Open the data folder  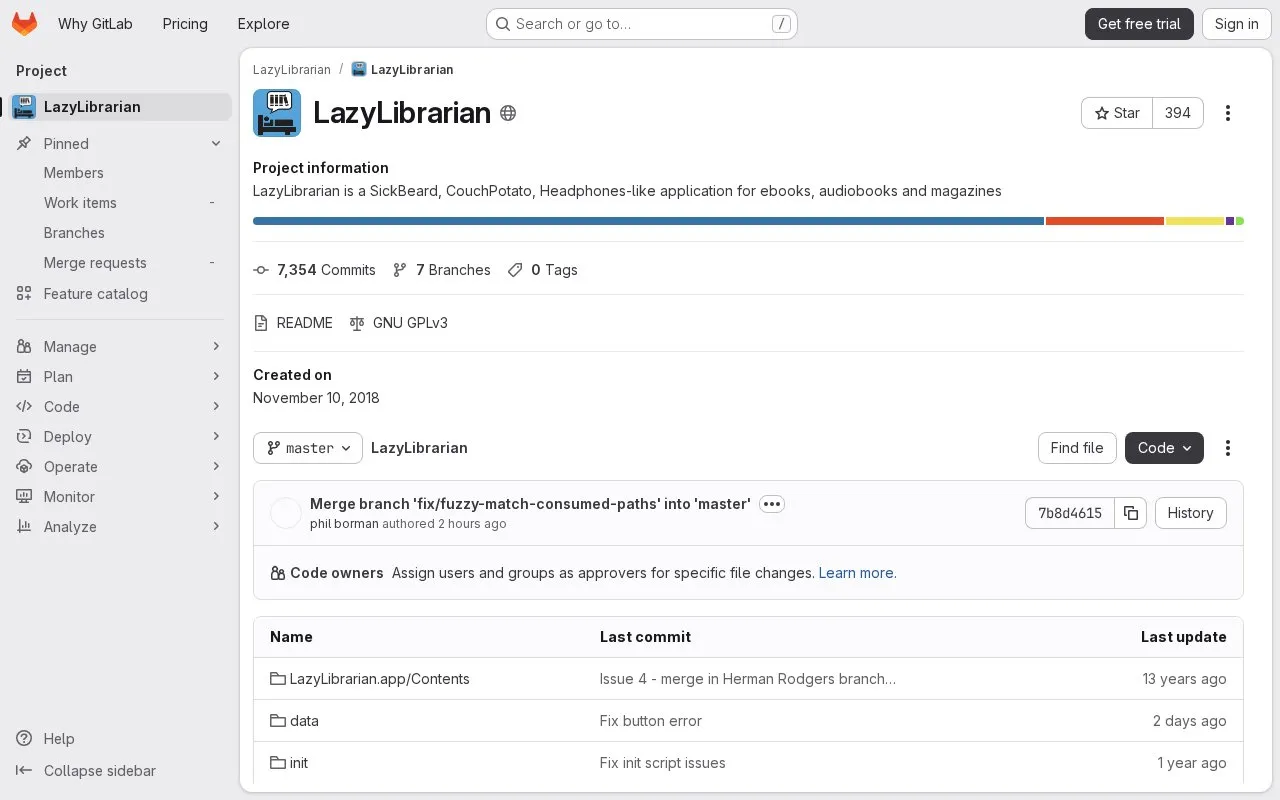(304, 721)
